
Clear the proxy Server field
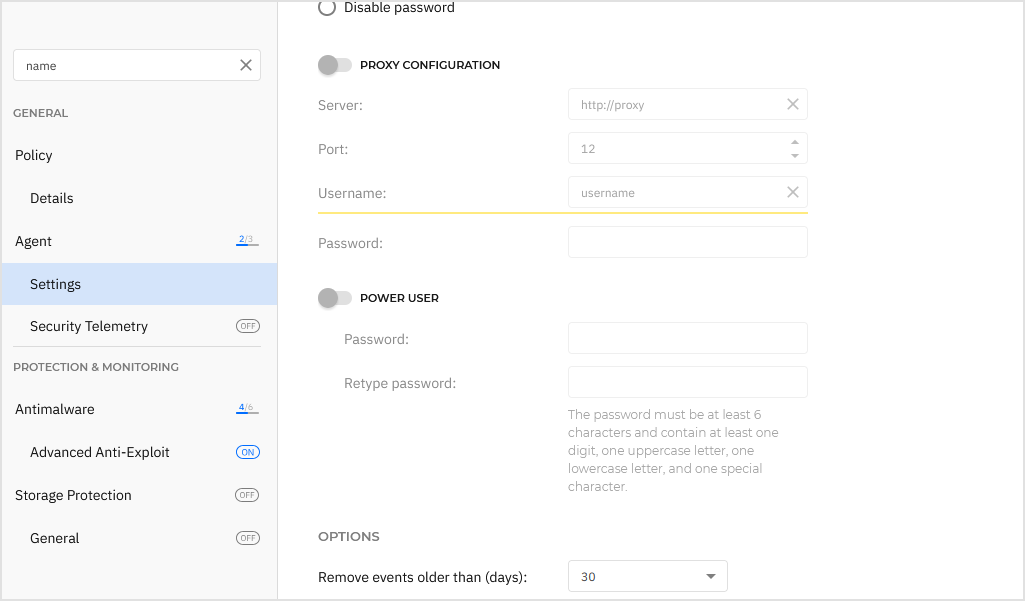[792, 104]
